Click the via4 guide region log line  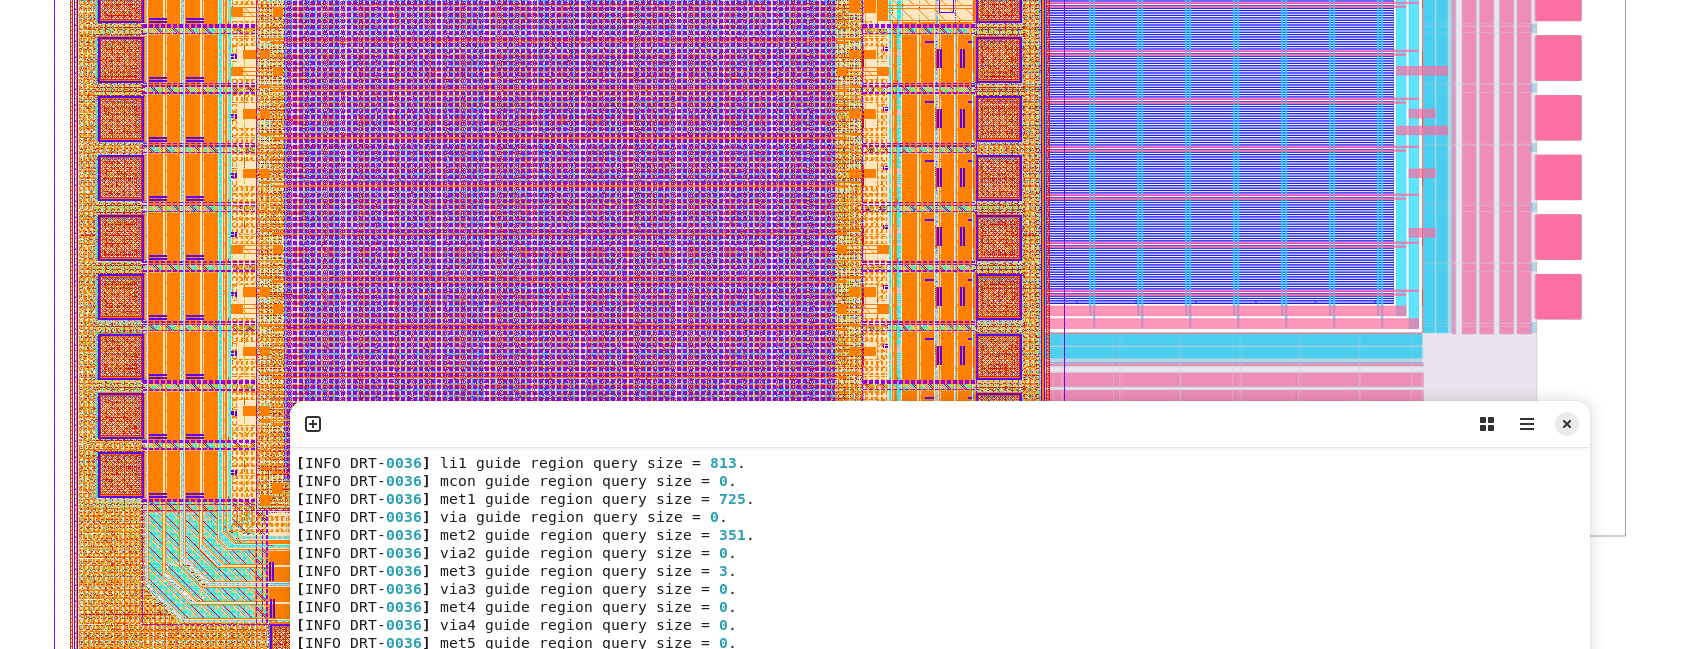(516, 625)
